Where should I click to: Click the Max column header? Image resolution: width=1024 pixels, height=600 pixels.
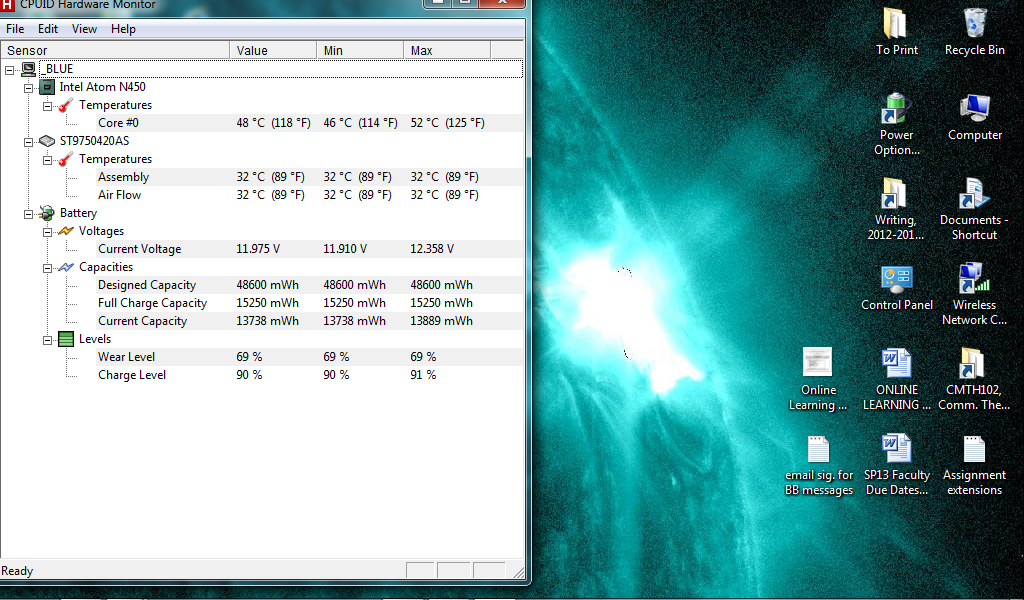tap(447, 50)
